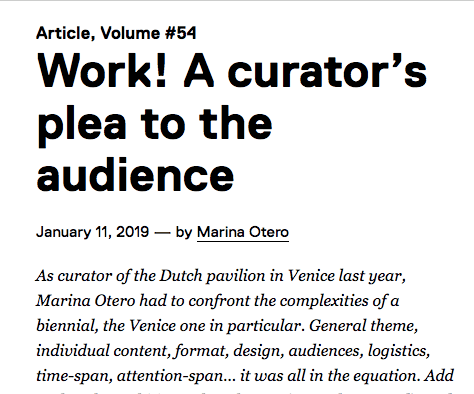This screenshot has width=474, height=394.
Task: Click the "Volume #54" text in header
Action: click(x=148, y=33)
